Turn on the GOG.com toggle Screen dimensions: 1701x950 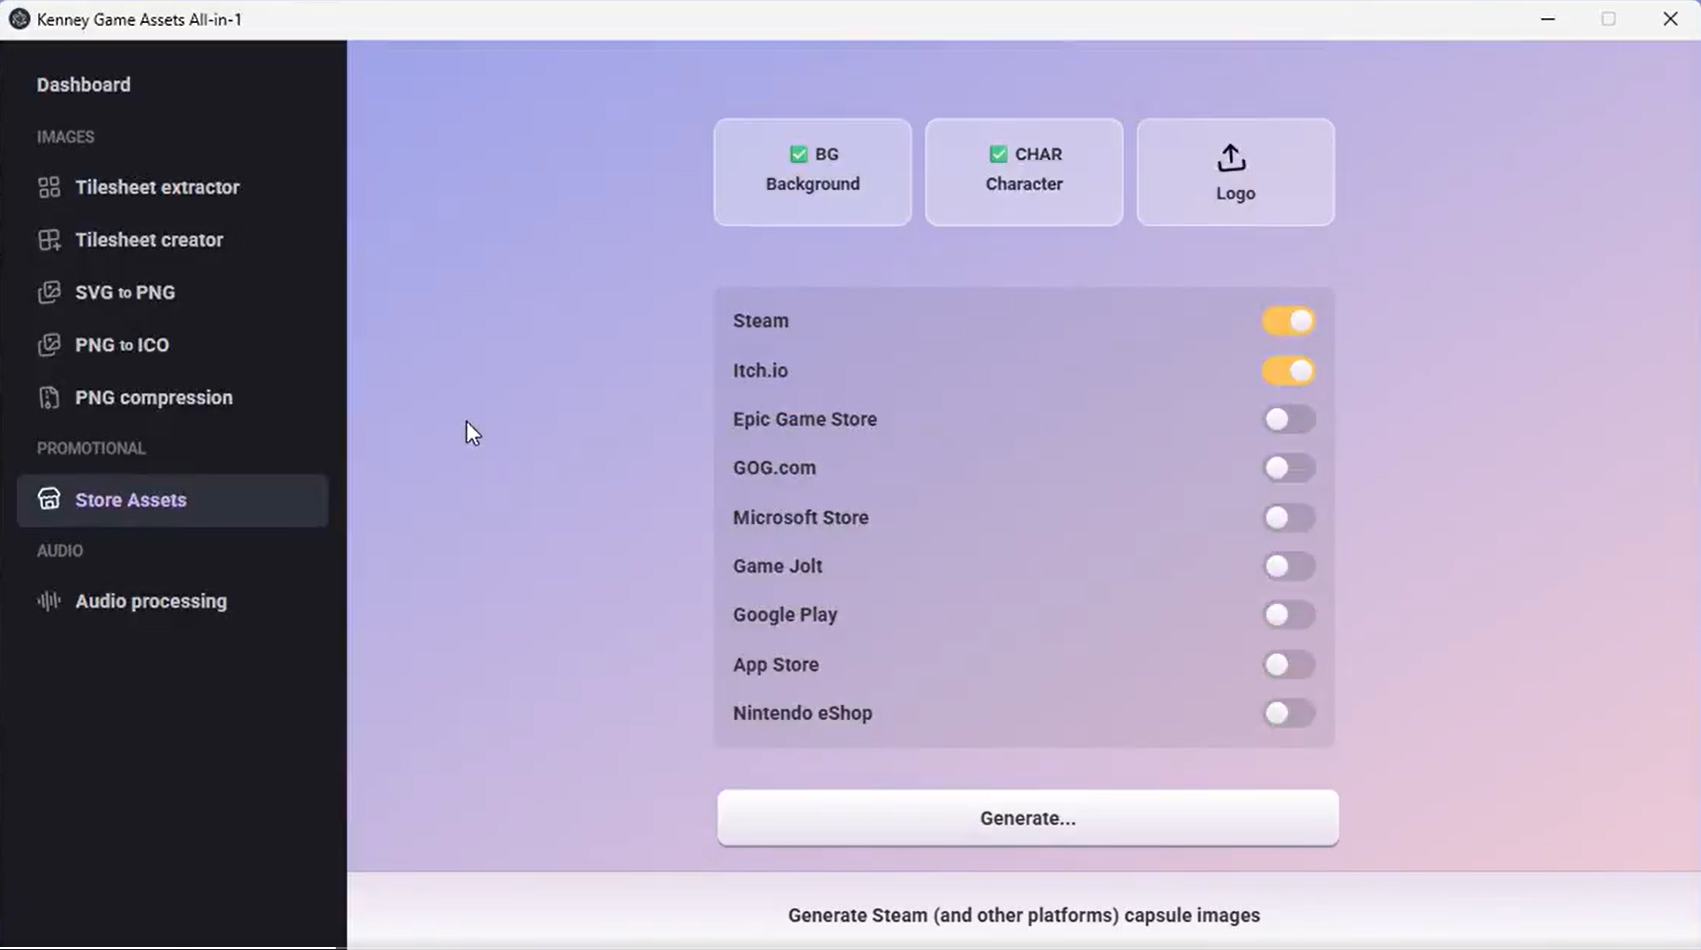pos(1288,468)
